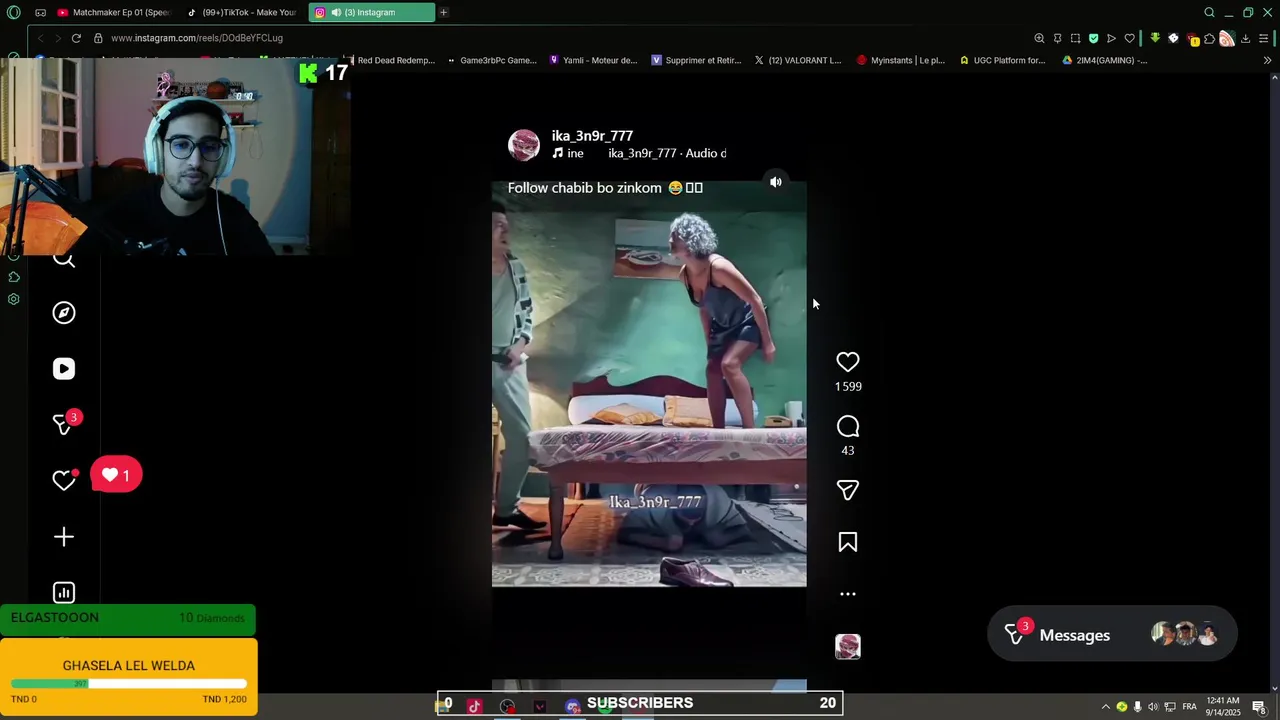1280x720 pixels.
Task: Open the Yamli - Moteur de... bookmark
Action: [x=594, y=60]
